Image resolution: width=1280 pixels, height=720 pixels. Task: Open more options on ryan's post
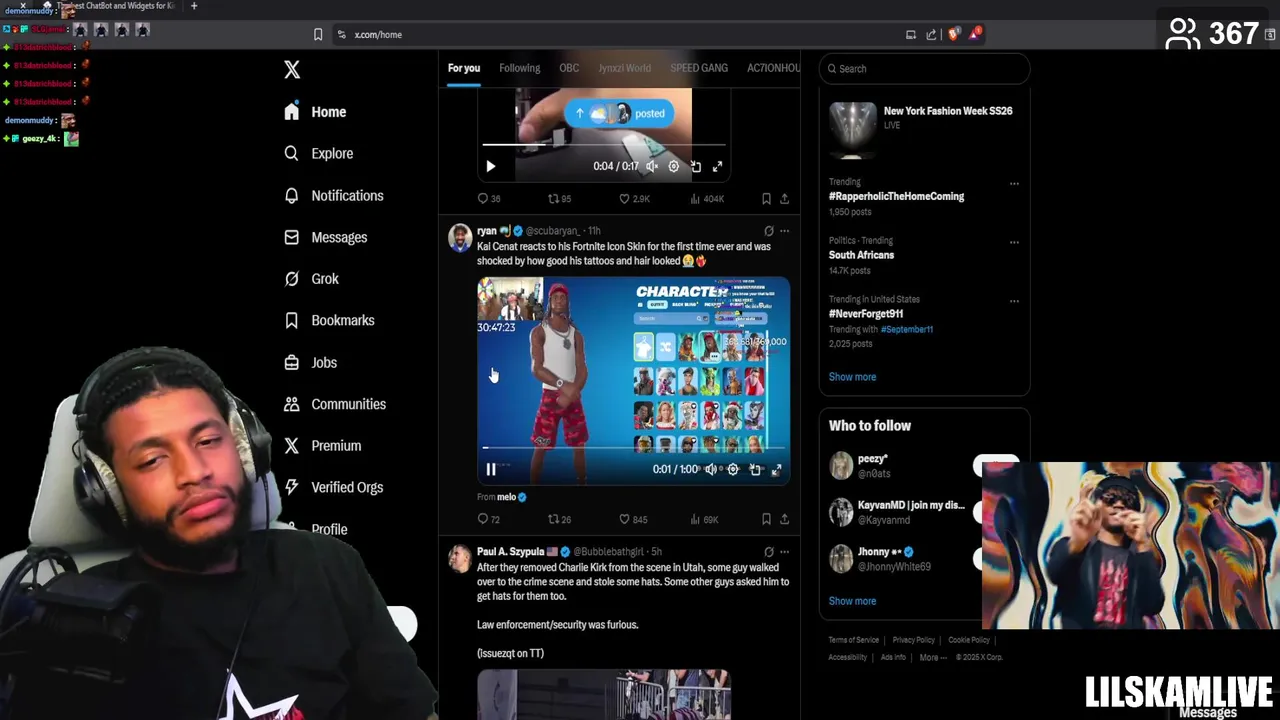point(785,231)
